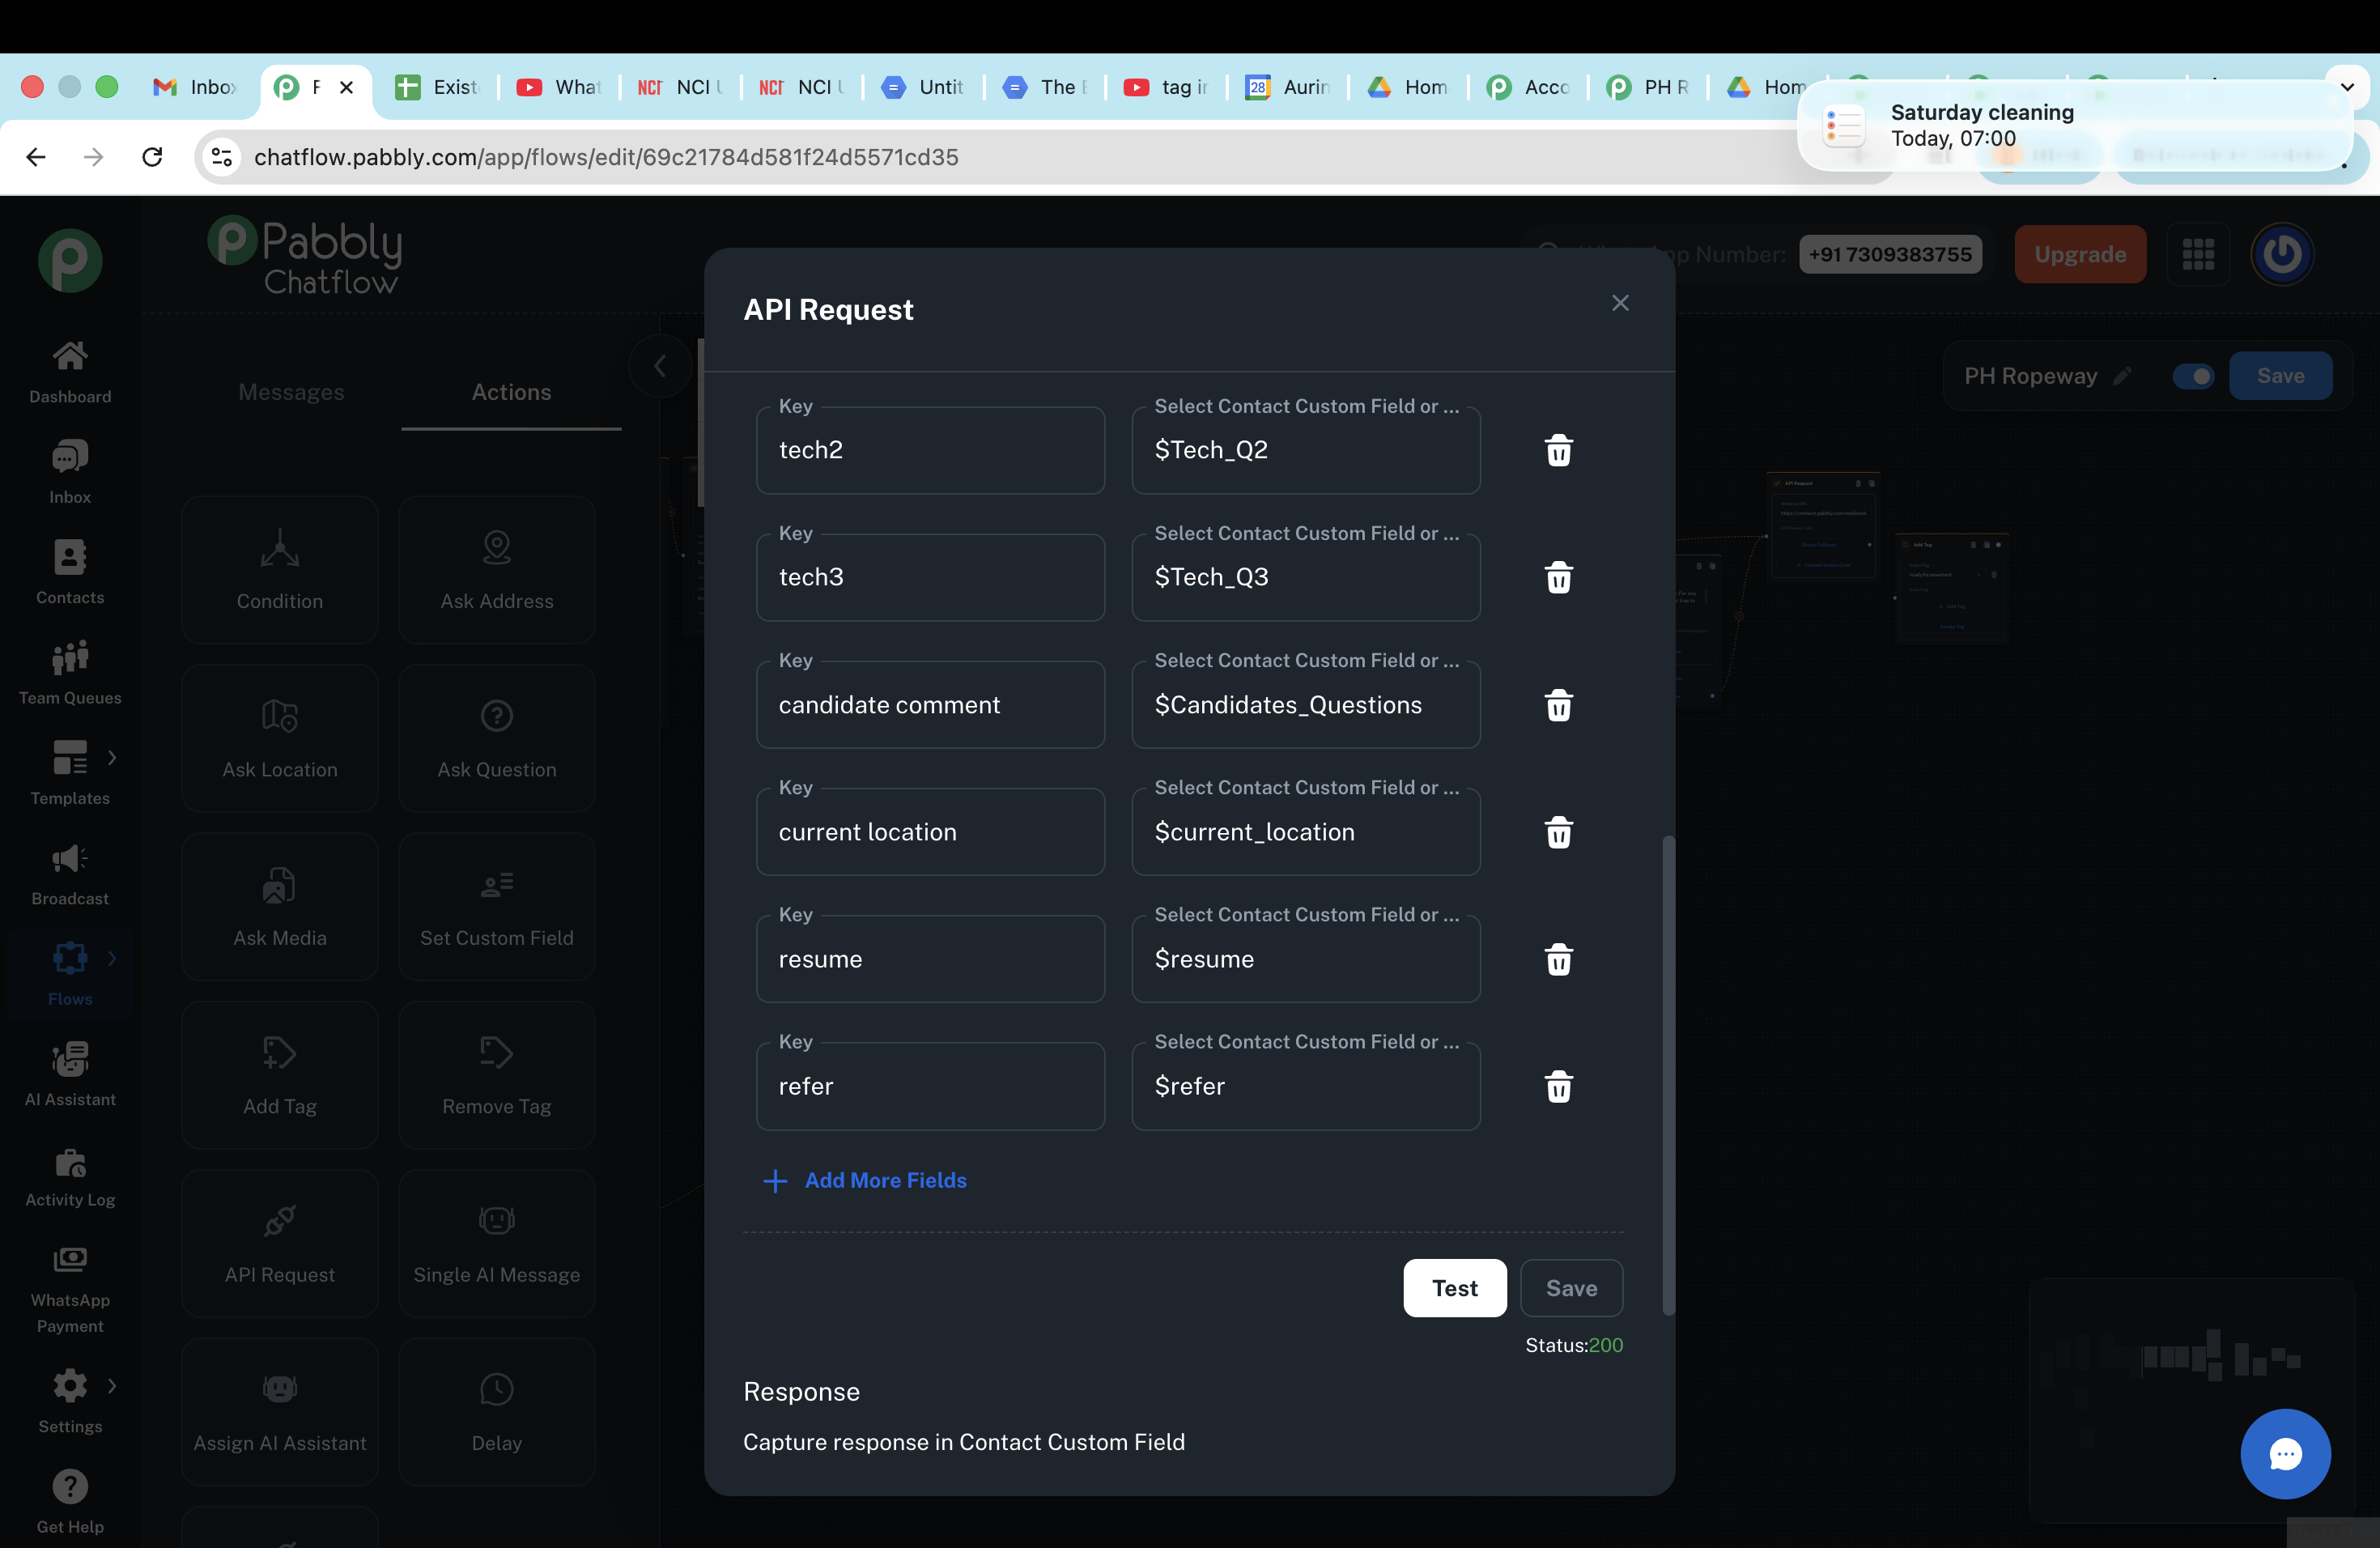Collapse the actions side panel

[x=660, y=366]
